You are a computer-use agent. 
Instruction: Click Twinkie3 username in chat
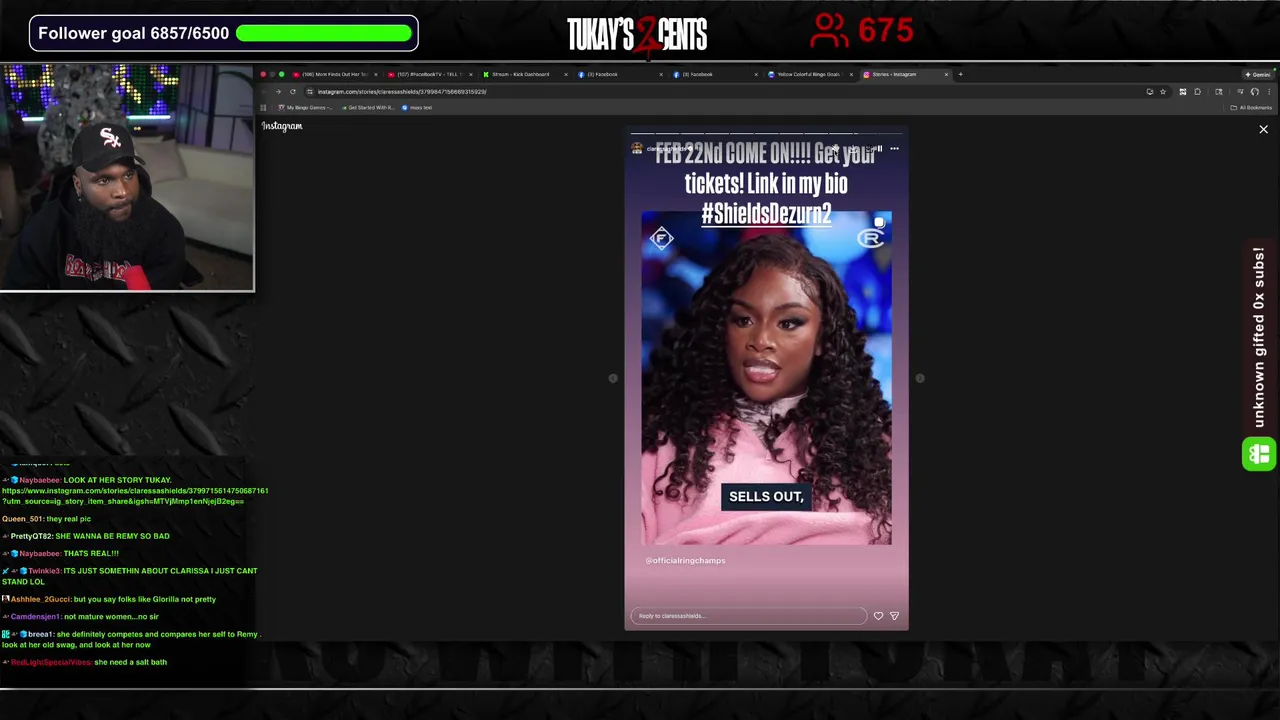click(x=44, y=571)
